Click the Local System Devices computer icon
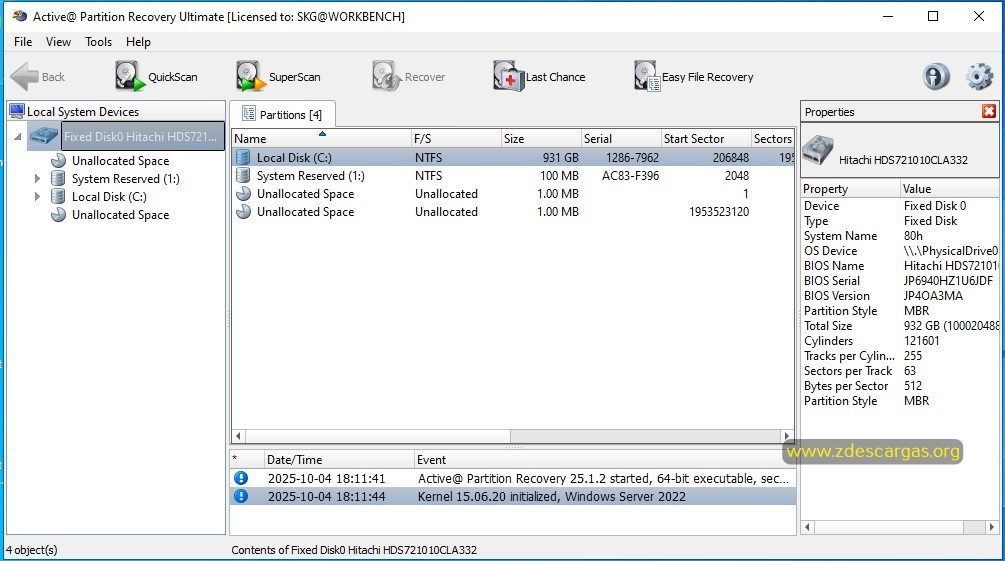This screenshot has height=561, width=1005. pos(17,111)
